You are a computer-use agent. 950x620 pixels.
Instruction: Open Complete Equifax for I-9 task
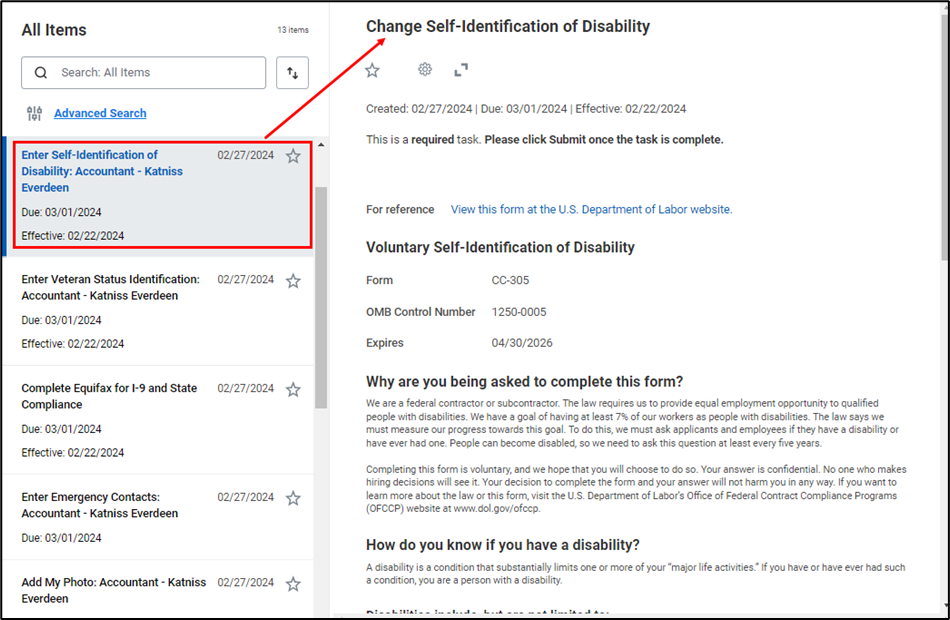pyautogui.click(x=109, y=396)
